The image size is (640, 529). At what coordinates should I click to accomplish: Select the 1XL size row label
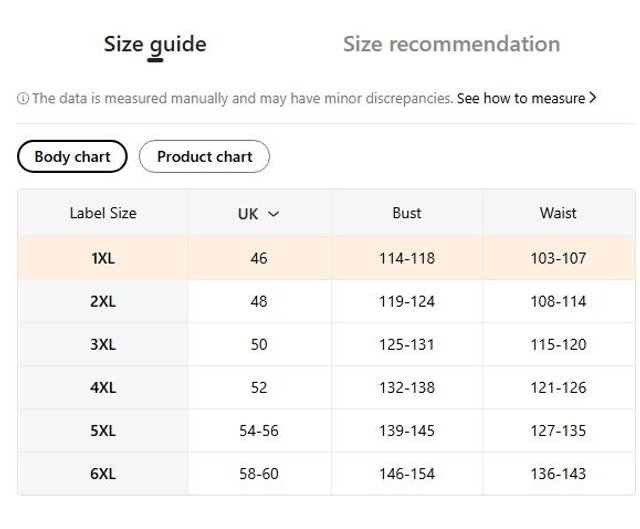click(x=103, y=258)
